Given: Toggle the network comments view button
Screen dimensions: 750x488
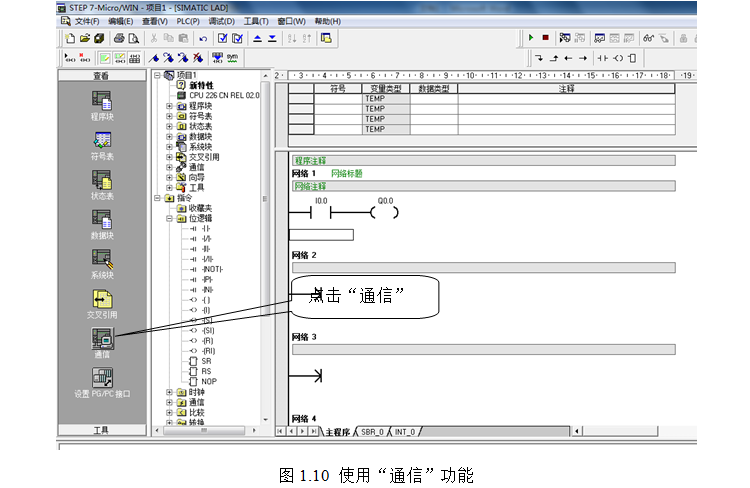Looking at the screenshot, I should pyautogui.click(x=120, y=58).
